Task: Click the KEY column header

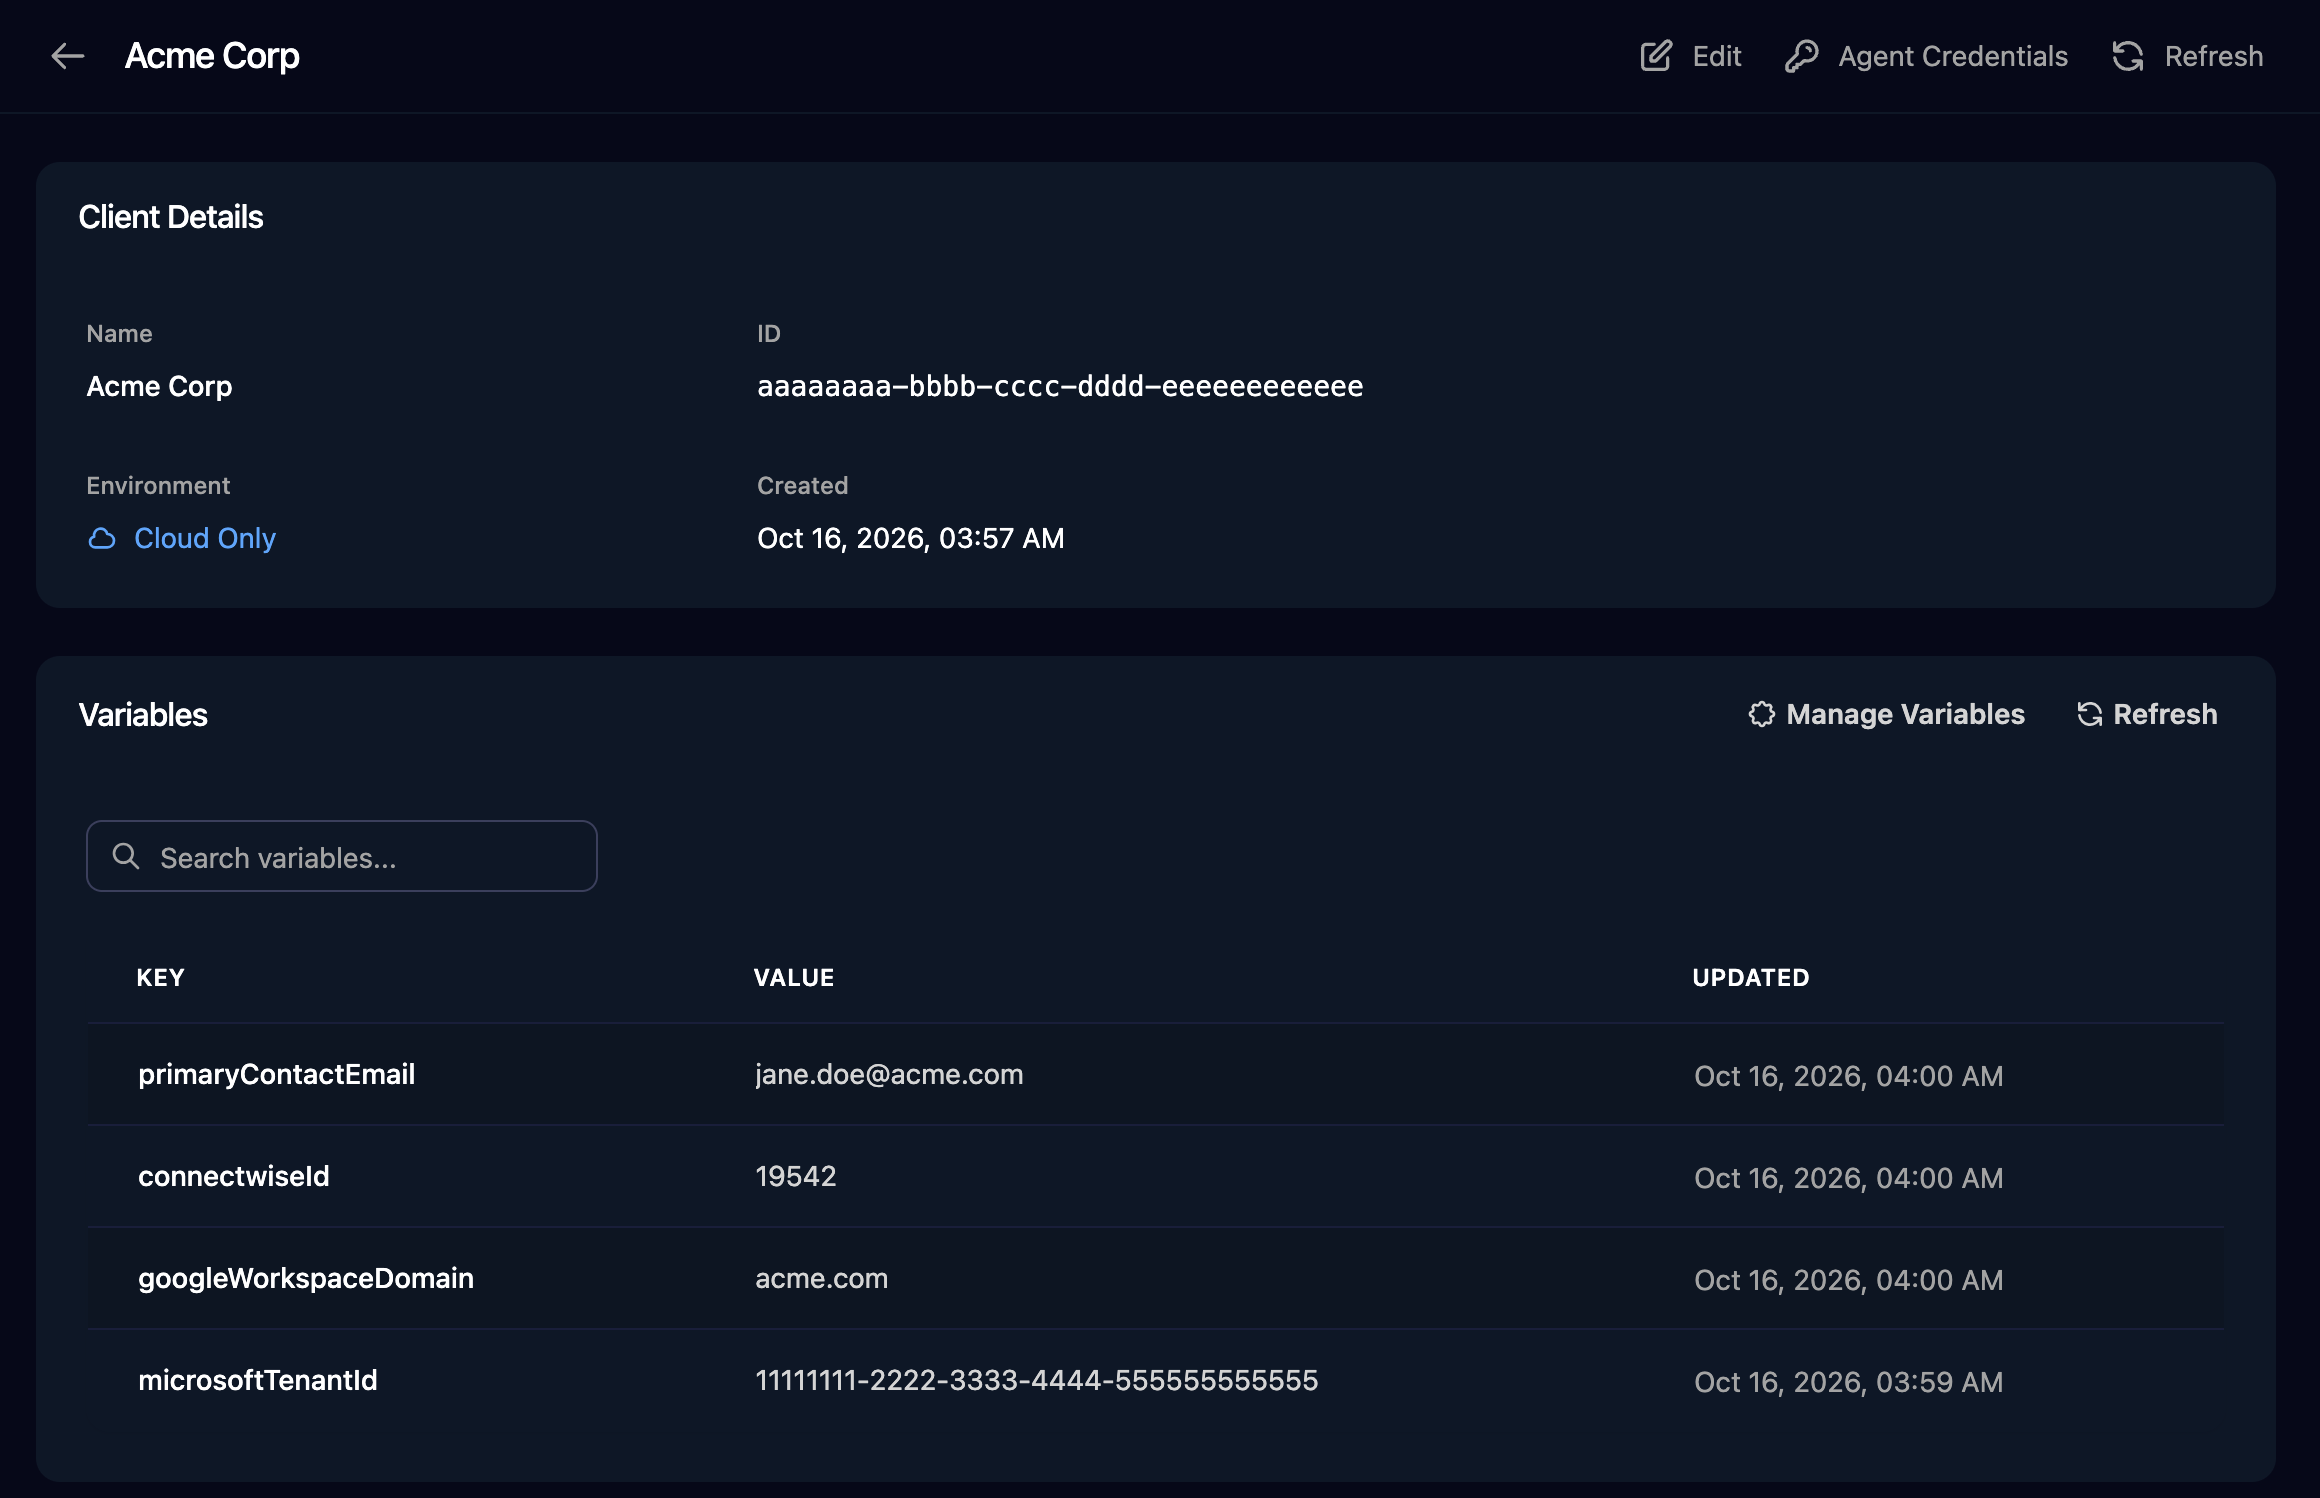Action: click(x=160, y=977)
